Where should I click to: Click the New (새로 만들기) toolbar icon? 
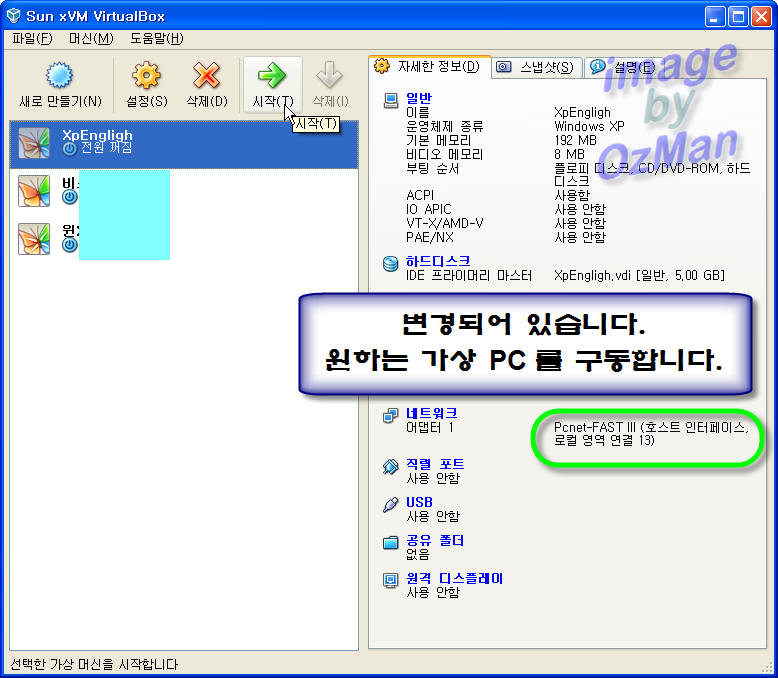pos(60,75)
